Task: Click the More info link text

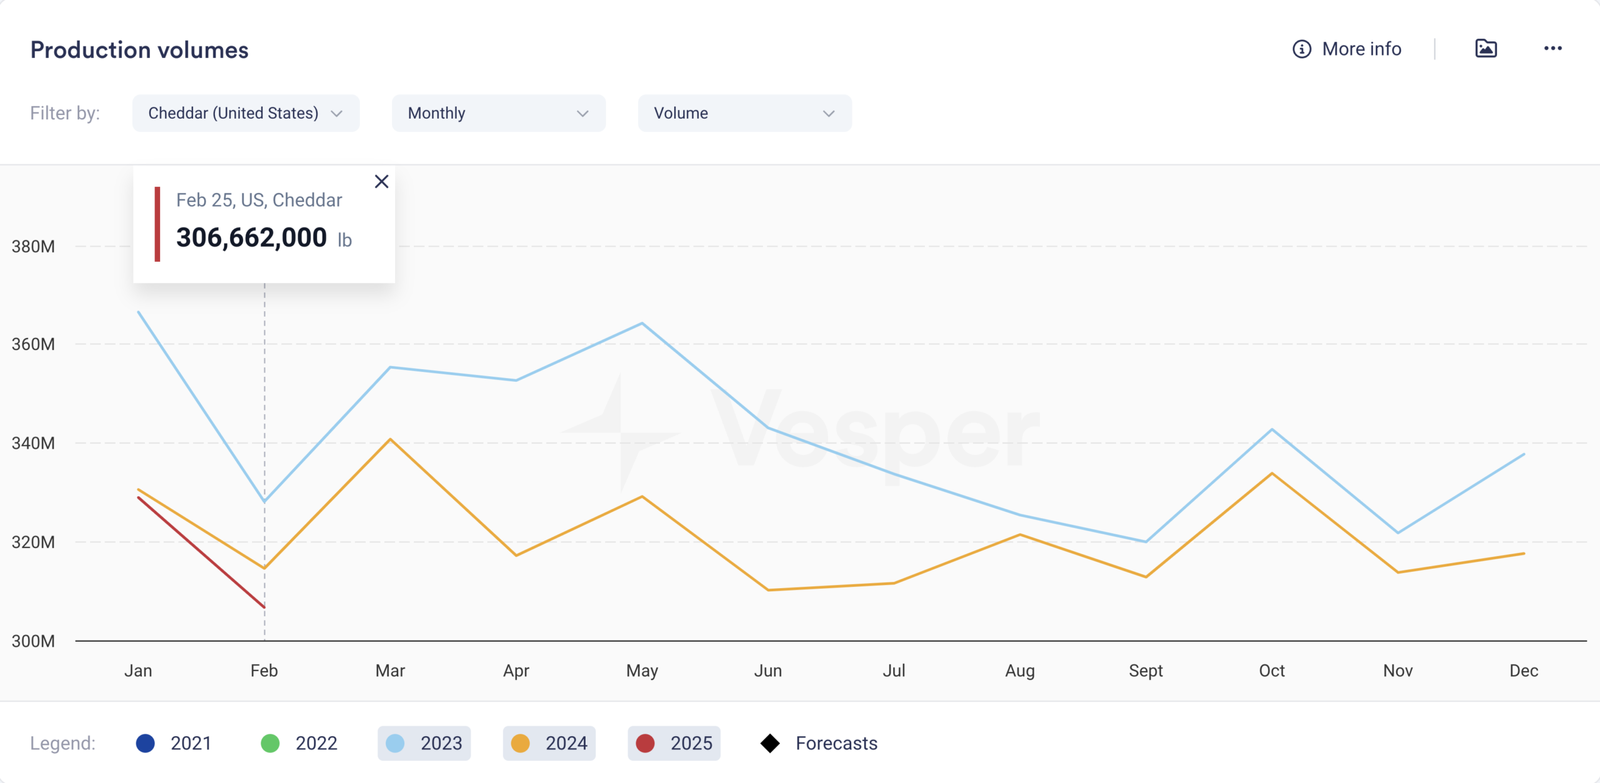Action: (x=1361, y=49)
